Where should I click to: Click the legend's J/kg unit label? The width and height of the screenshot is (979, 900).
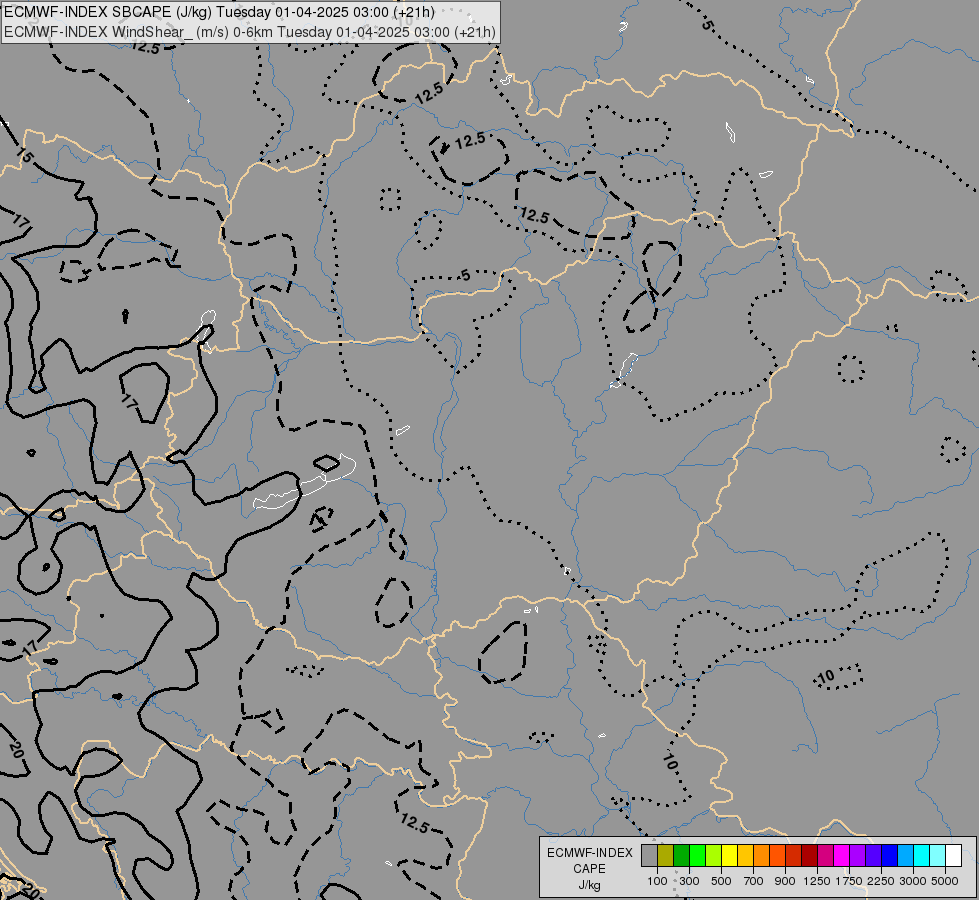[589, 885]
